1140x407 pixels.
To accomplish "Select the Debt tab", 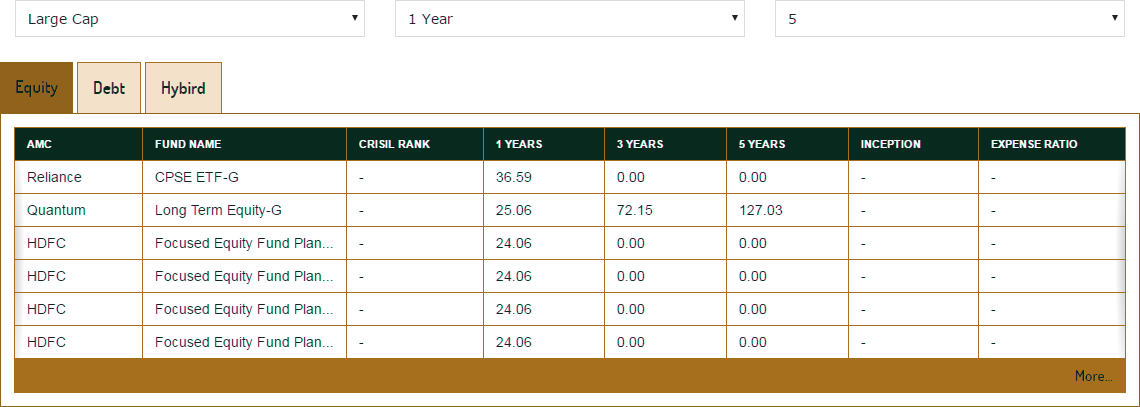I will 109,88.
